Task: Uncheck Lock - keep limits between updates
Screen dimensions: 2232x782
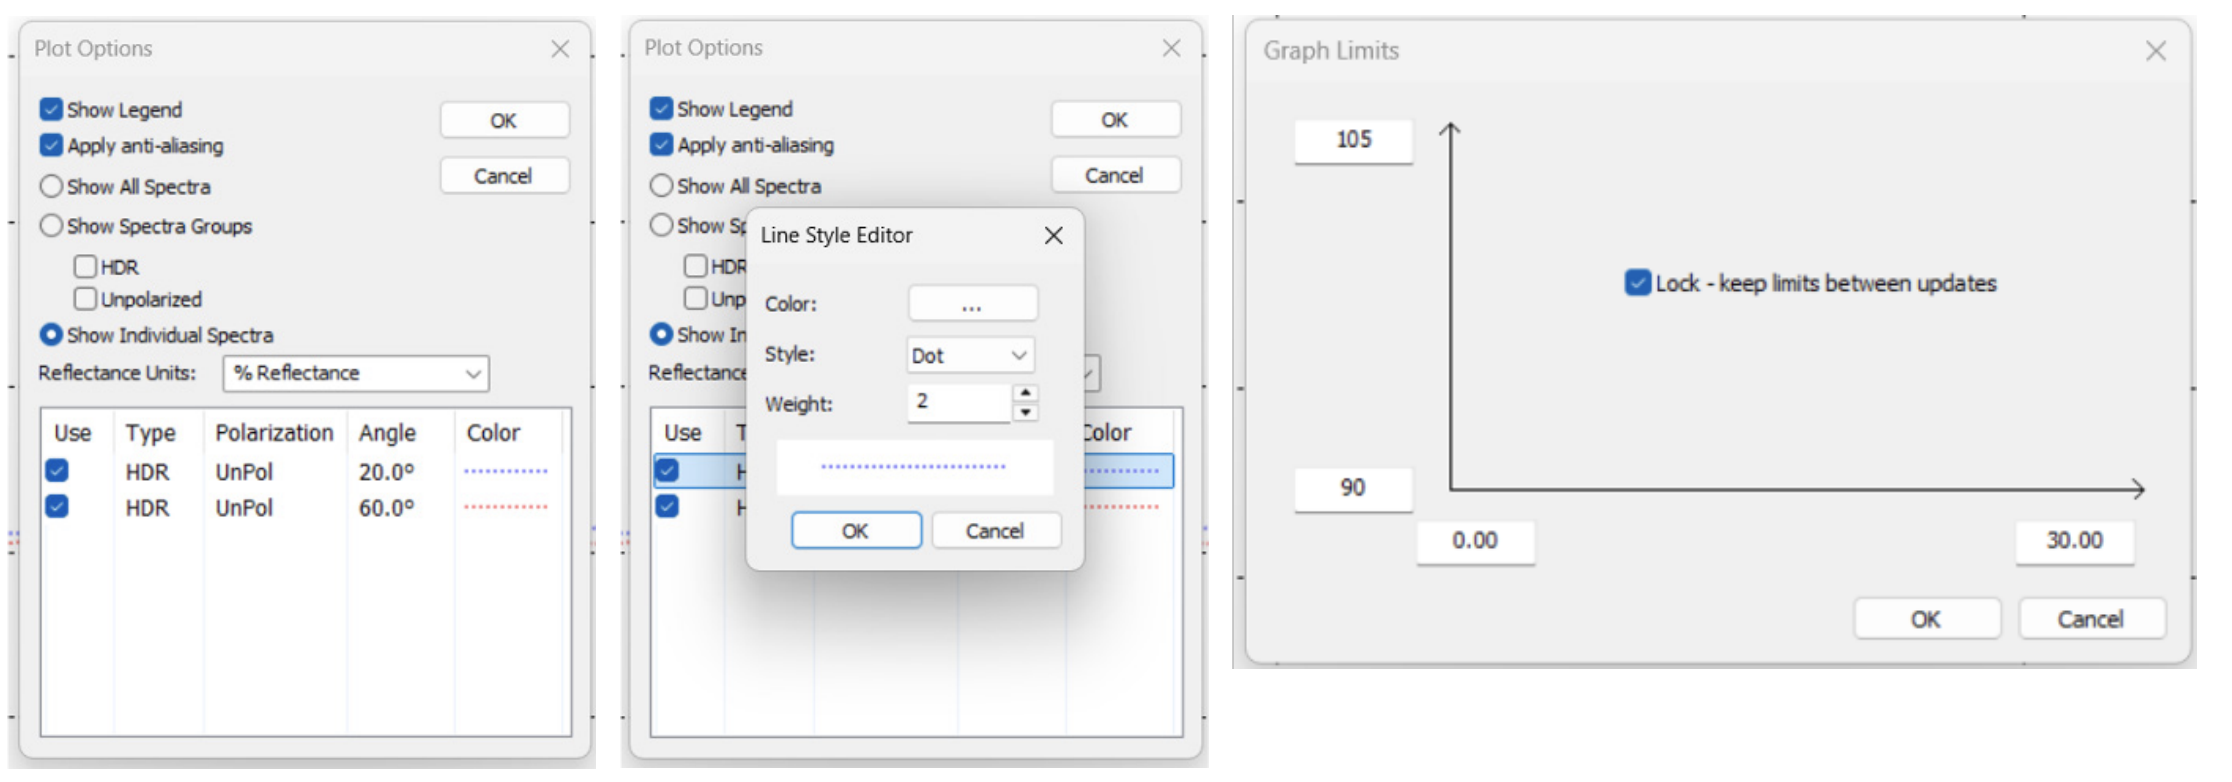Action: click(1637, 283)
